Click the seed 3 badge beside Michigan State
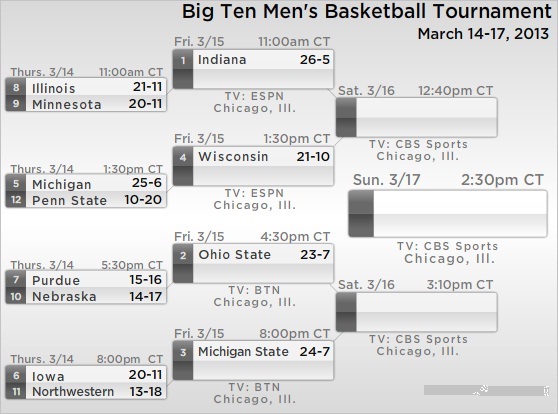The image size is (558, 414). click(x=183, y=352)
